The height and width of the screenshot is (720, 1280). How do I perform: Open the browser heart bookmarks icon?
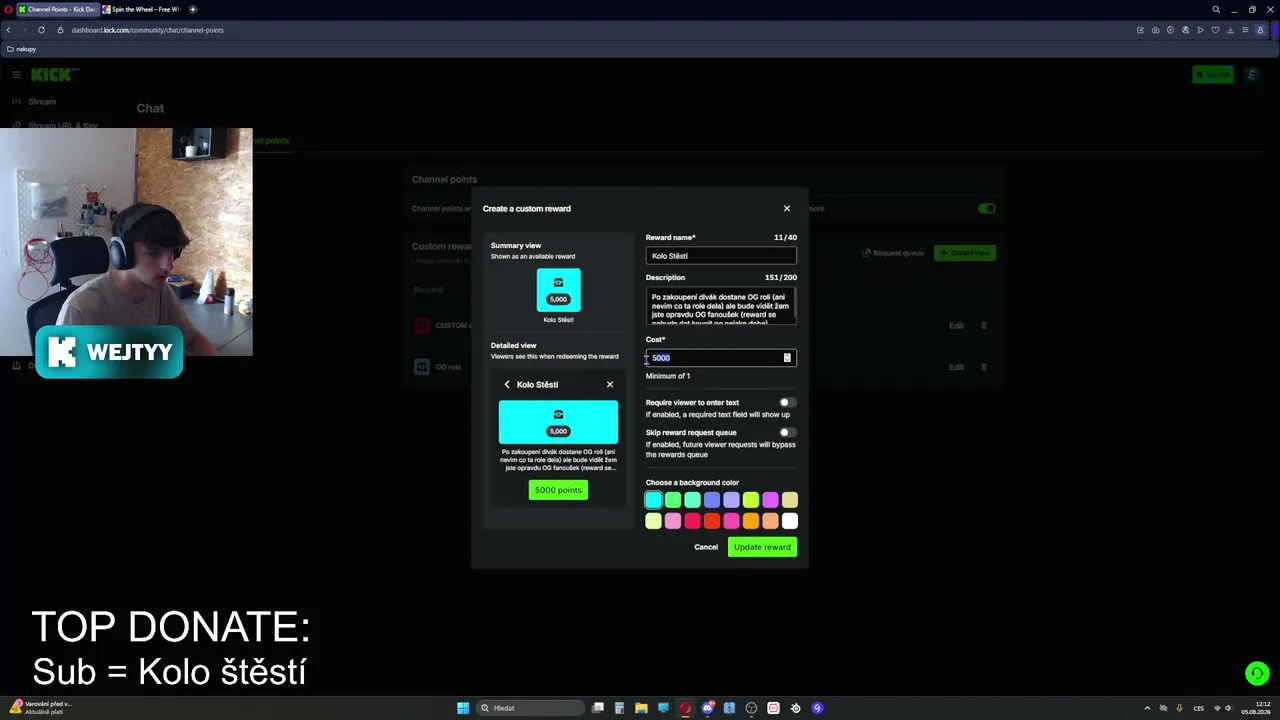tap(1215, 30)
